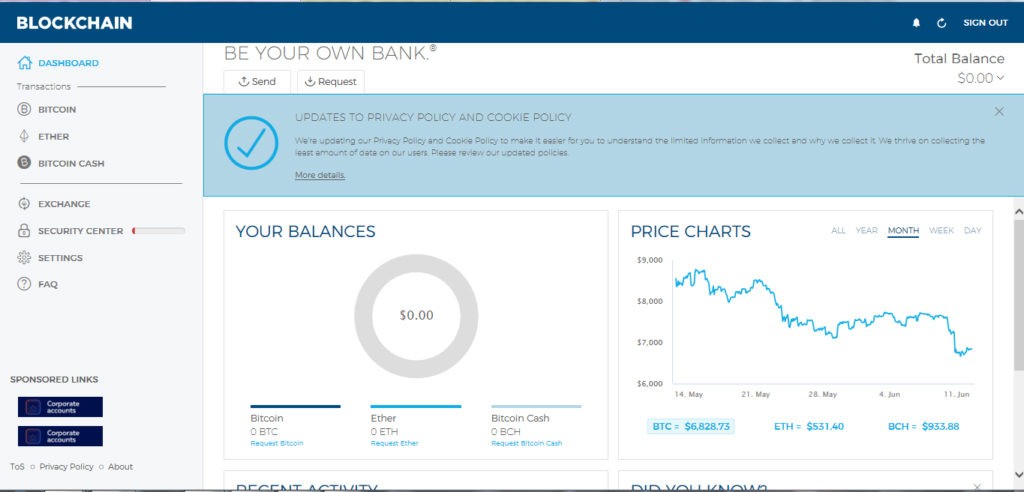Expand the Total Balance dropdown
1024x492 pixels.
tap(980, 78)
